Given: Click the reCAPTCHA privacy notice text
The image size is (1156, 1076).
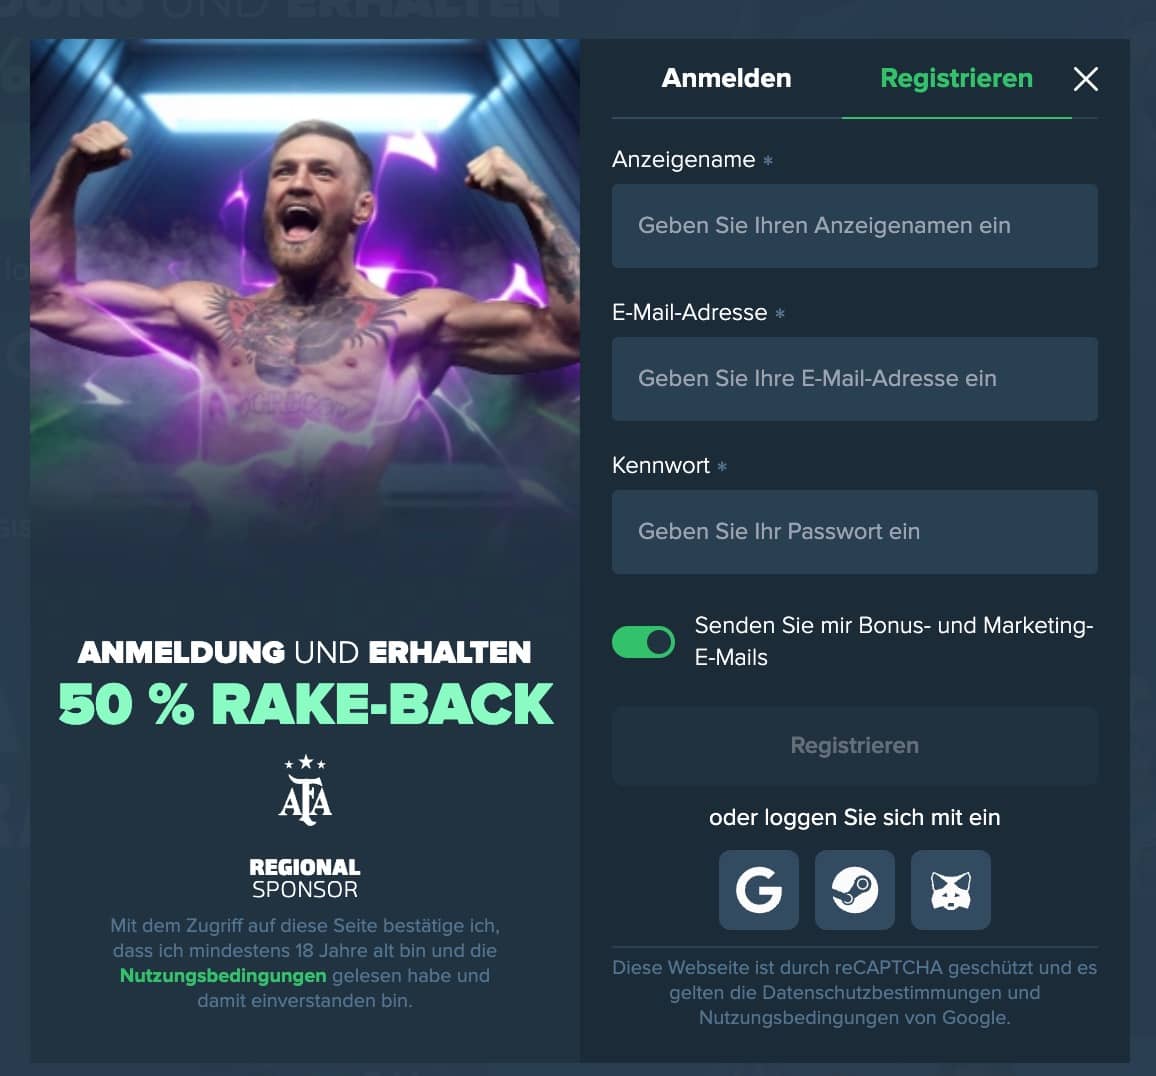Looking at the screenshot, I should 854,993.
